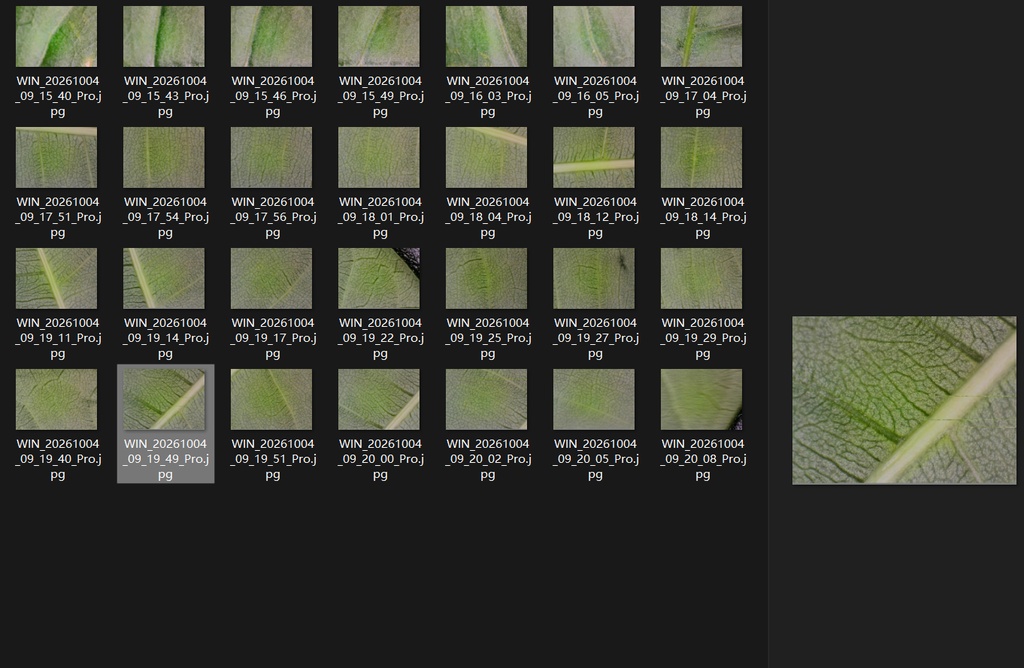
Task: Select thumbnail WIN_20261004_09_15_43_Pro.jpg
Action: coord(164,37)
